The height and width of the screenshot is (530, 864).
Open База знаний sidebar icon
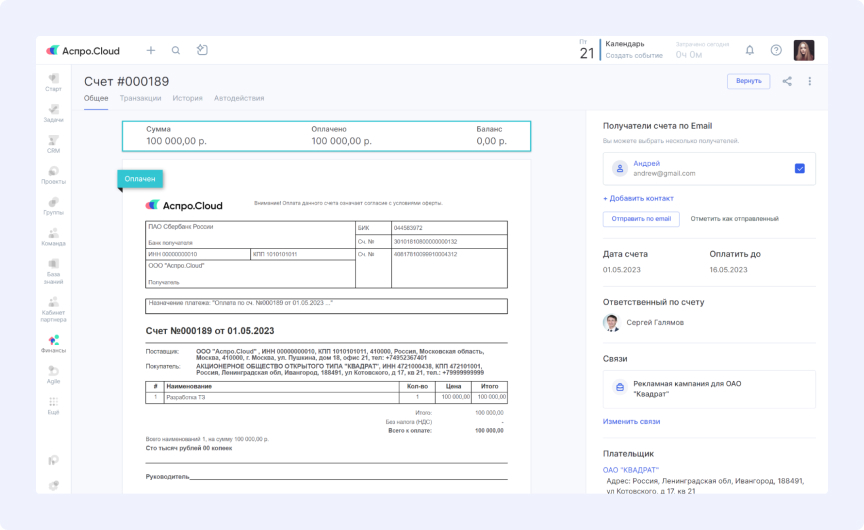pos(53,267)
